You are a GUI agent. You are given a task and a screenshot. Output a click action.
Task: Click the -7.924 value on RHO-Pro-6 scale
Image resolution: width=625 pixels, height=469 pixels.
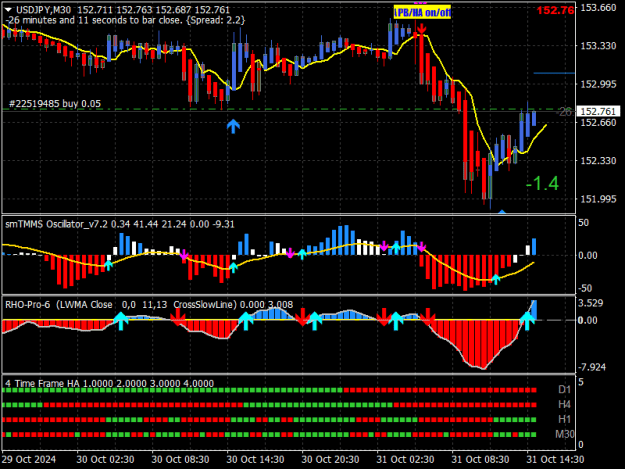pos(592,367)
